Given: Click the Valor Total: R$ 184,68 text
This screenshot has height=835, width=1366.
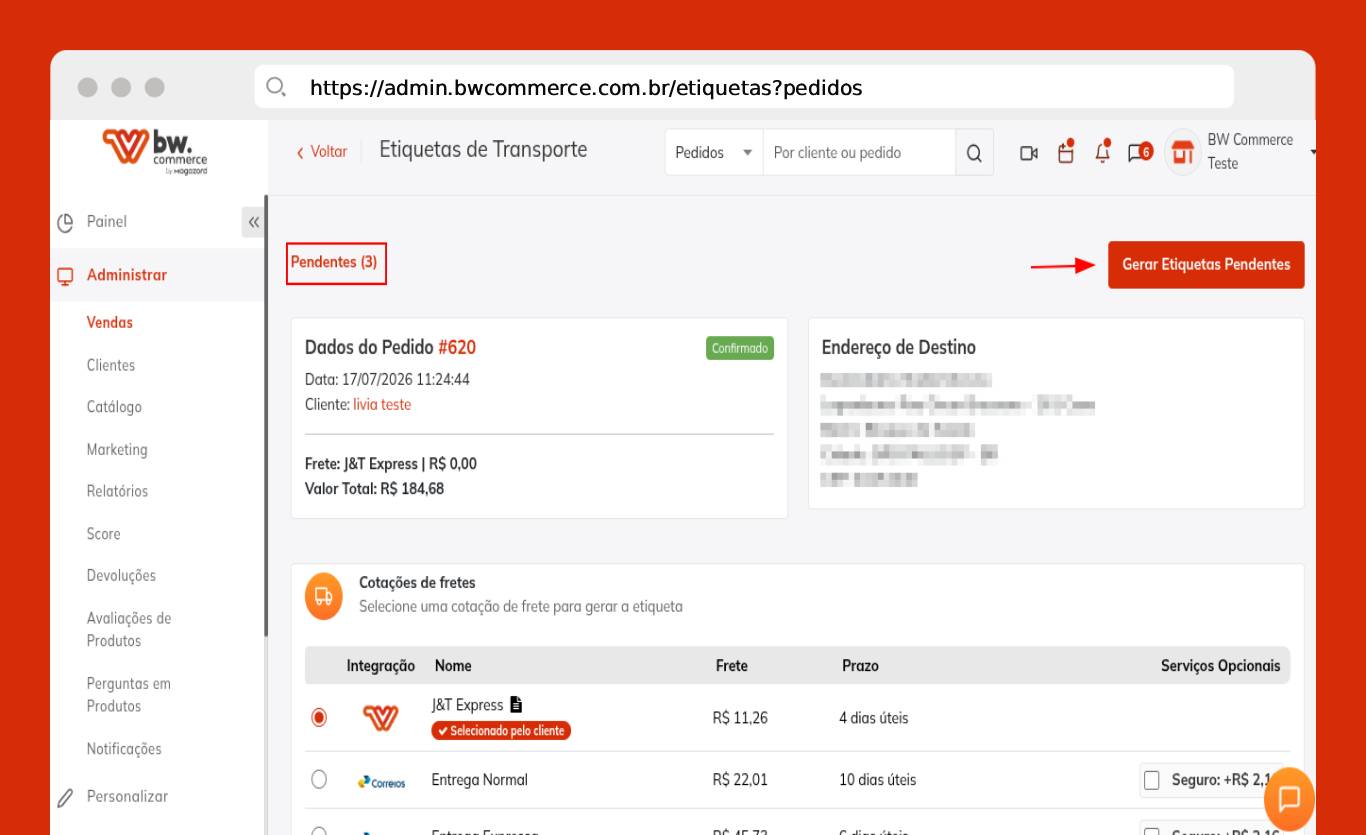Looking at the screenshot, I should click(374, 489).
